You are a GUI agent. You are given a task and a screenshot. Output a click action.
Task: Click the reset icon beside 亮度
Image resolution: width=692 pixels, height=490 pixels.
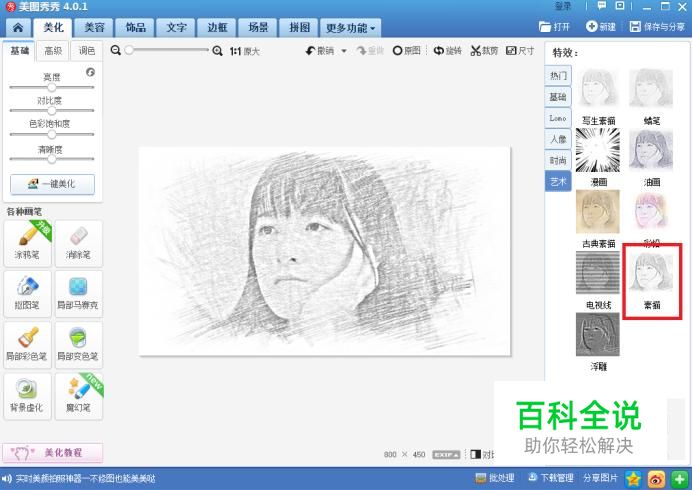(x=90, y=72)
